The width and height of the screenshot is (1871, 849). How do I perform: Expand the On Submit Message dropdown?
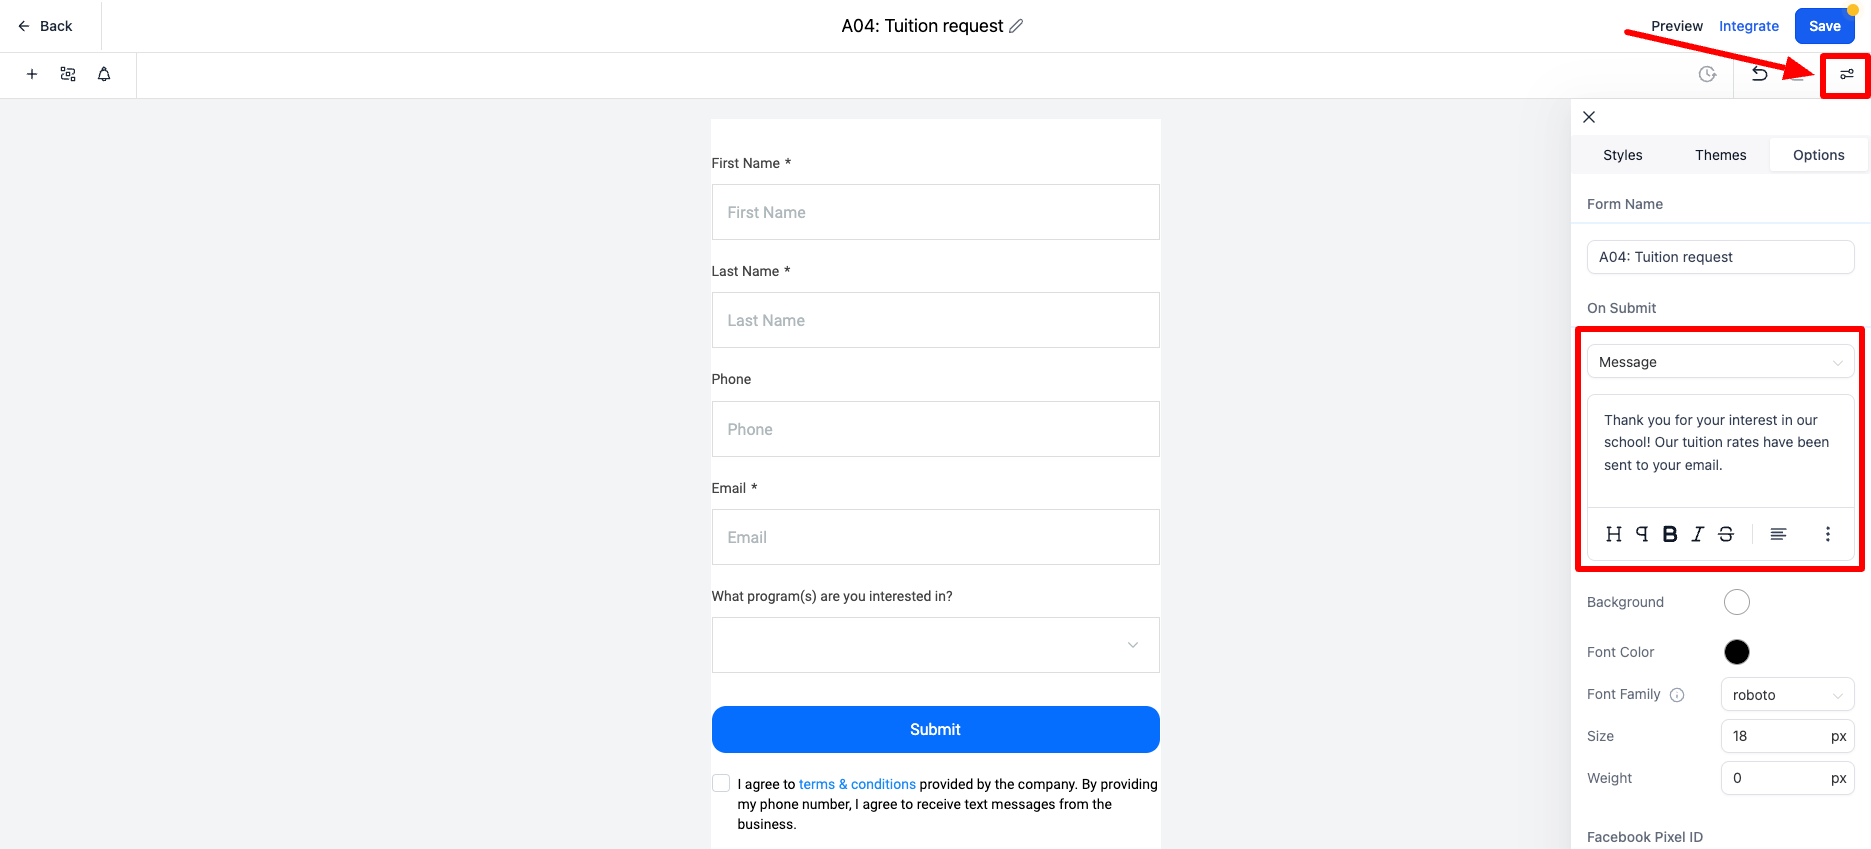(1720, 362)
